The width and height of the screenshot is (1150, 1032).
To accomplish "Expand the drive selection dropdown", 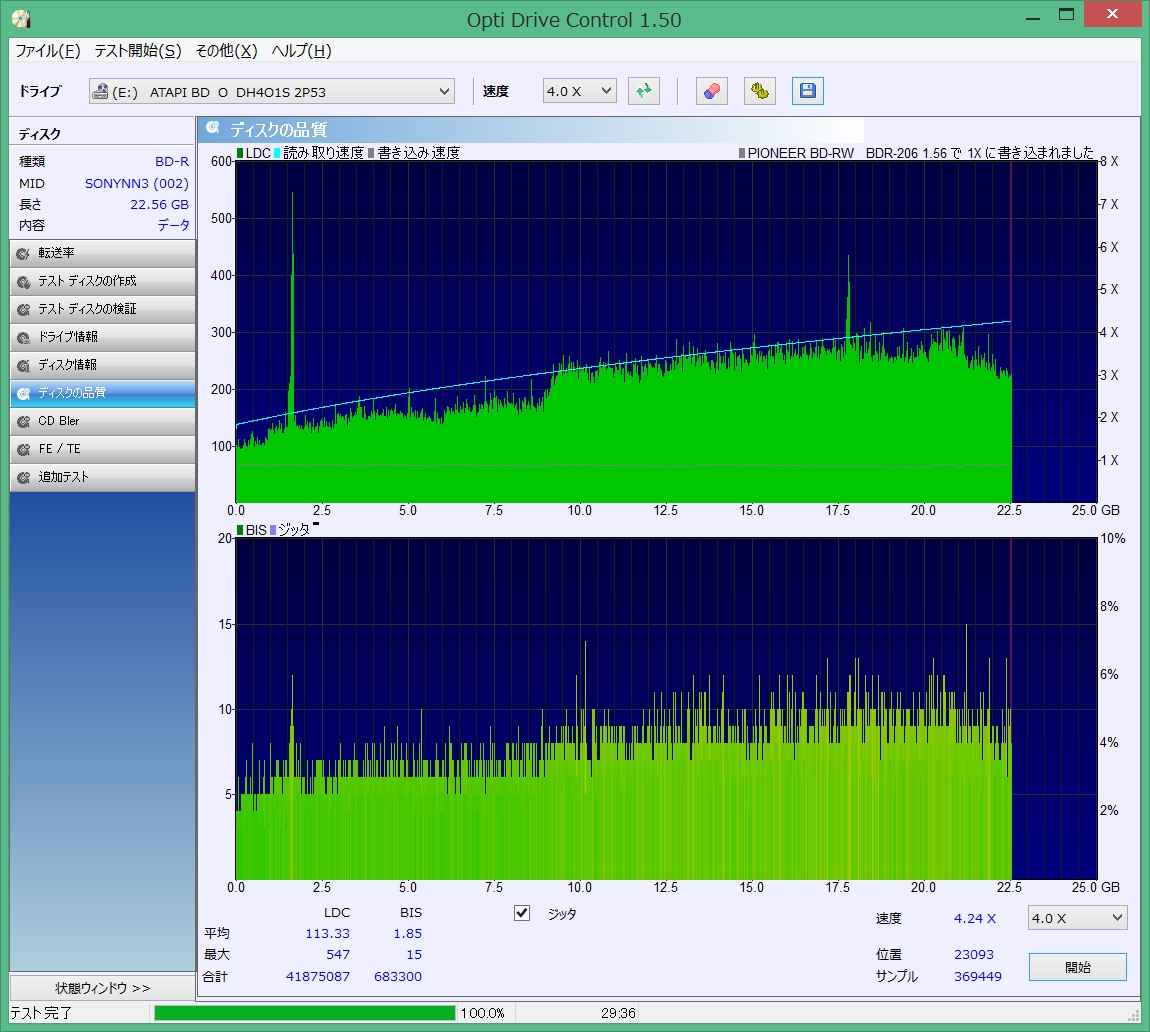I will [x=445, y=92].
